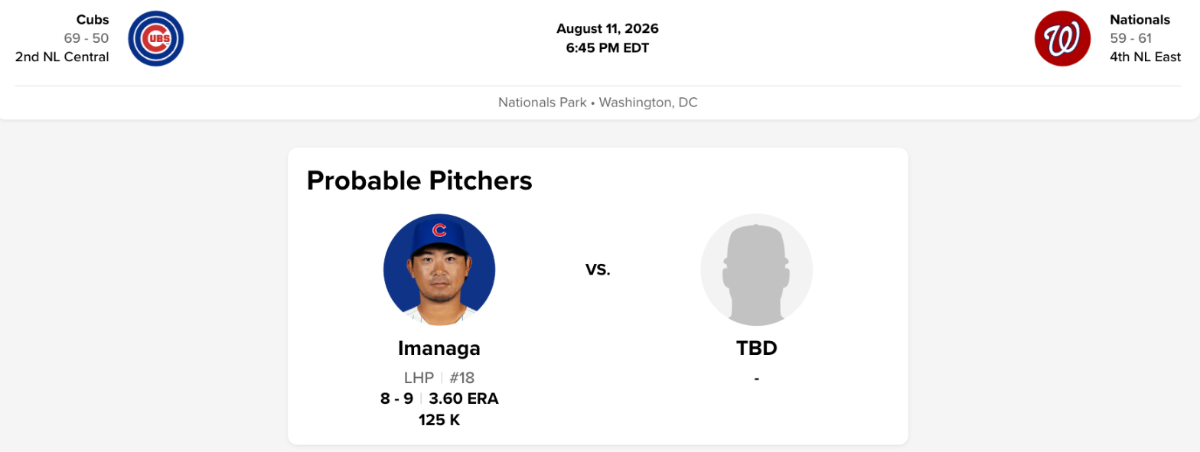Viewport: 1200px width, 452px height.
Task: Click the LHP #18 position info
Action: point(439,378)
